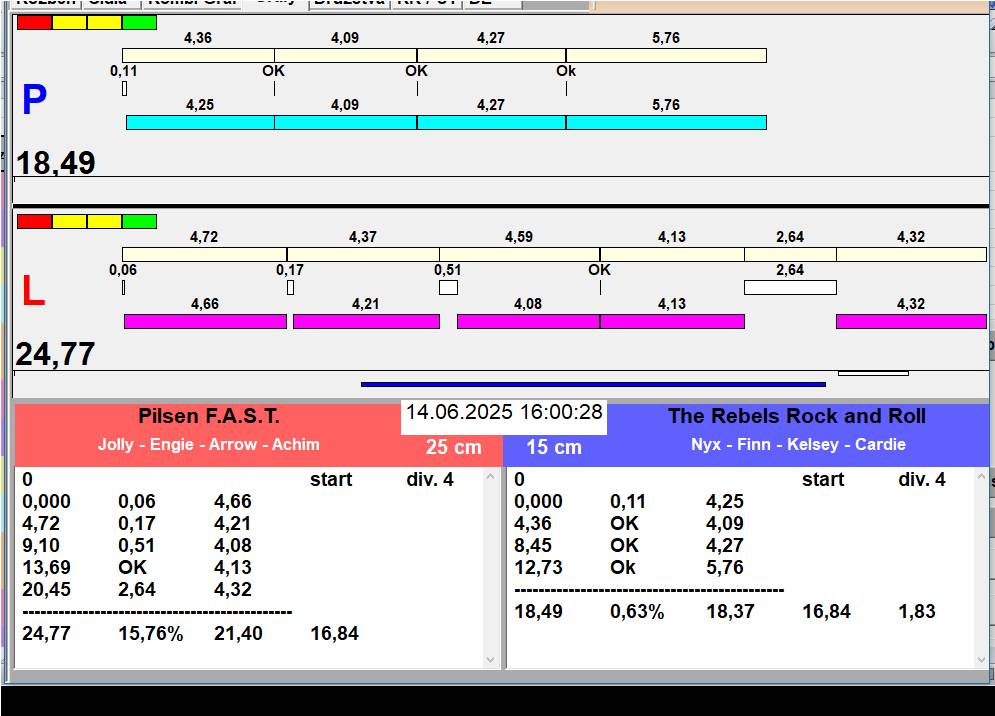Click the dark blue horizontal bar below lanes
Viewport: 995px width, 716px height.
(593, 384)
